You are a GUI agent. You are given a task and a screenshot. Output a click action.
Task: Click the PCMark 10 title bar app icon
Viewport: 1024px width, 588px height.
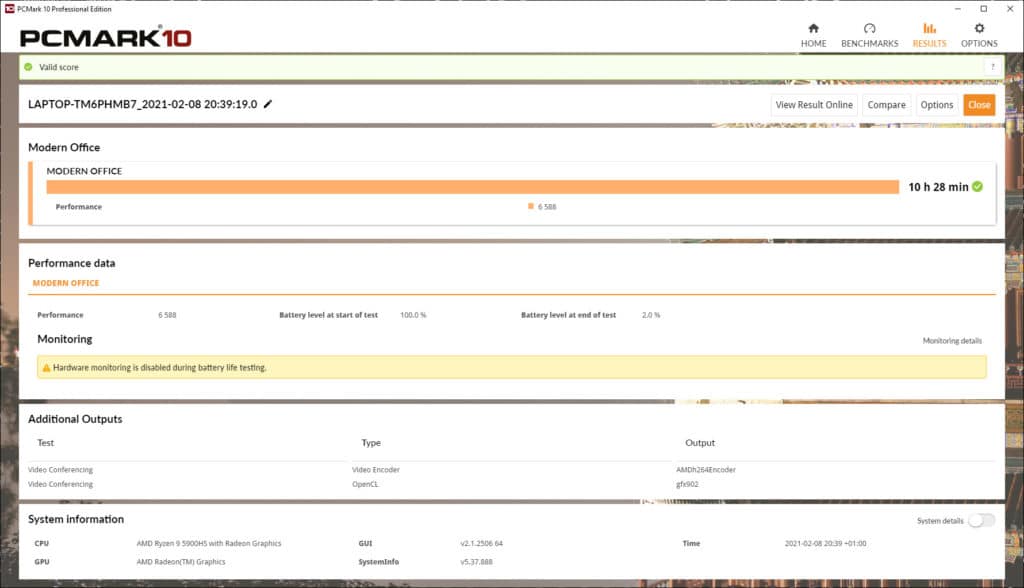9,9
